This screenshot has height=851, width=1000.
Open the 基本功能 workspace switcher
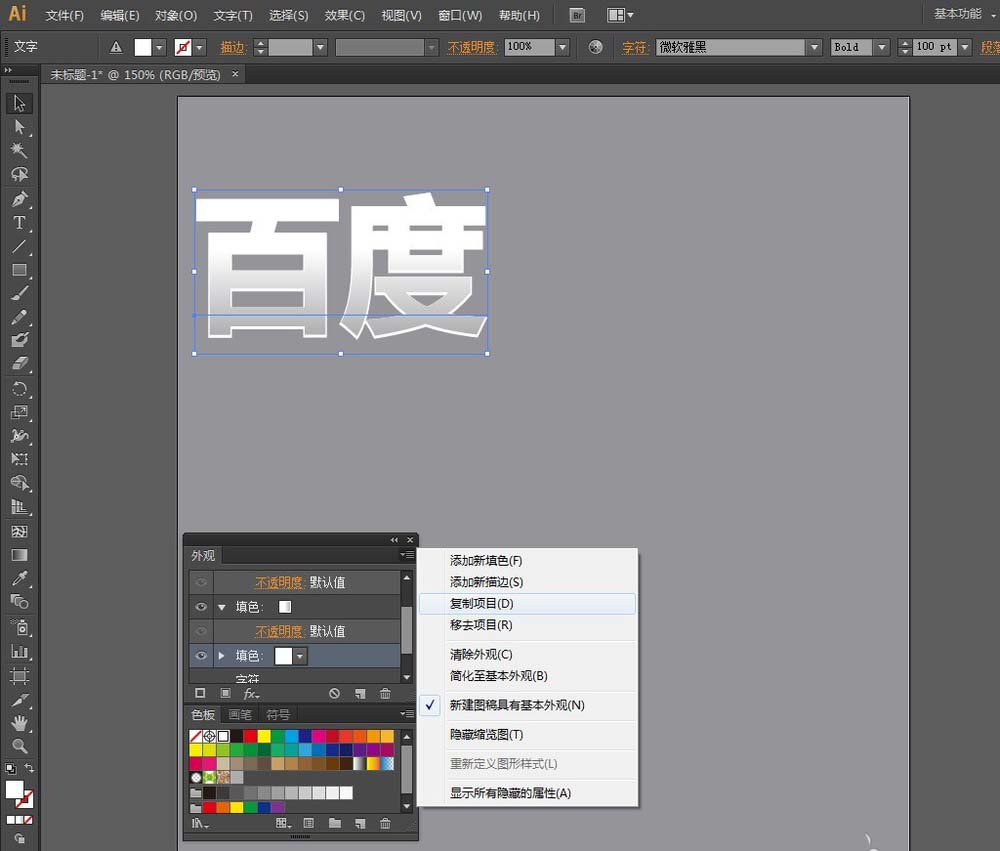click(963, 14)
